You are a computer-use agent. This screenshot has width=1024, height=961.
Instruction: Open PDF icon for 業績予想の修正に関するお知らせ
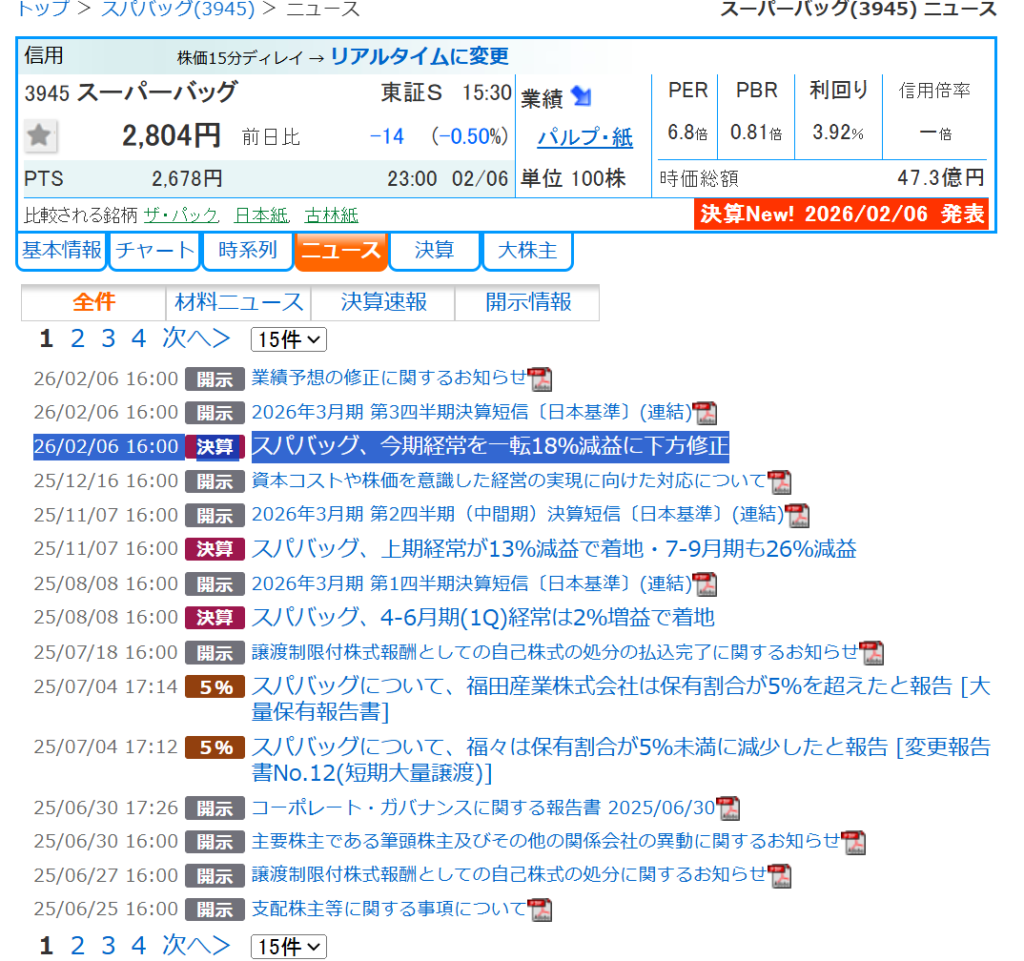click(540, 379)
